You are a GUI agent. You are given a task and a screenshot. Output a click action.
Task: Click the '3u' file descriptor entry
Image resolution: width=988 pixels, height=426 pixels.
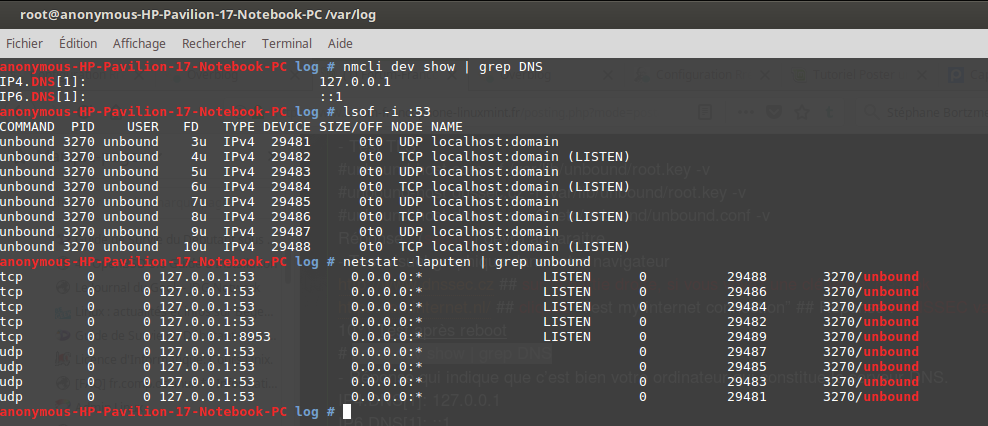point(198,142)
